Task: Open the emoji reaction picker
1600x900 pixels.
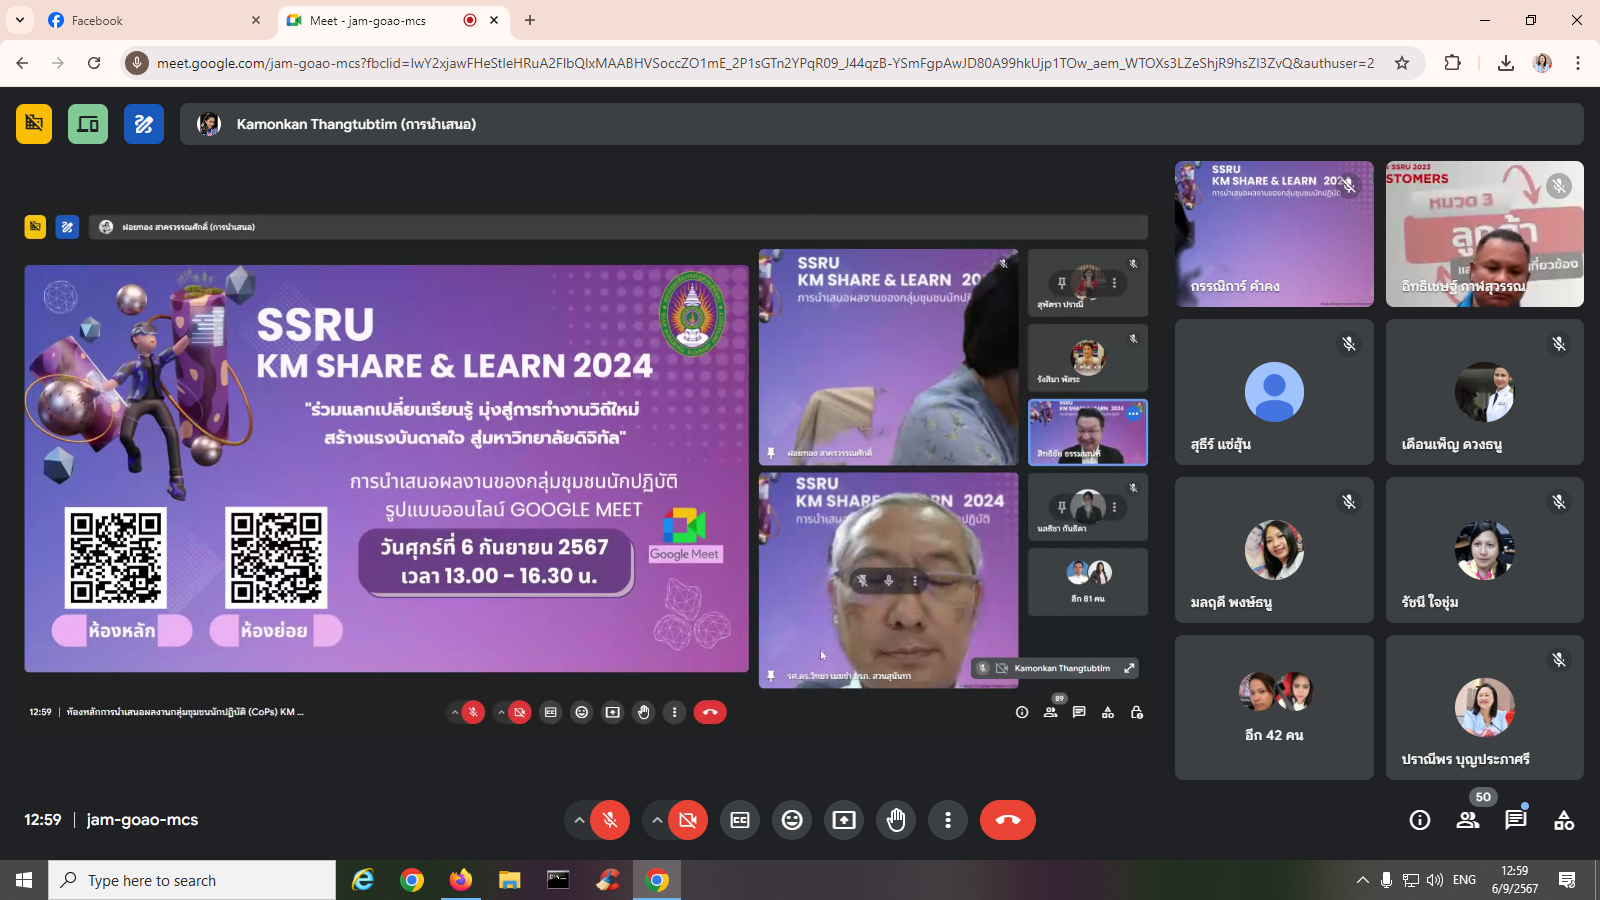Action: (x=792, y=820)
